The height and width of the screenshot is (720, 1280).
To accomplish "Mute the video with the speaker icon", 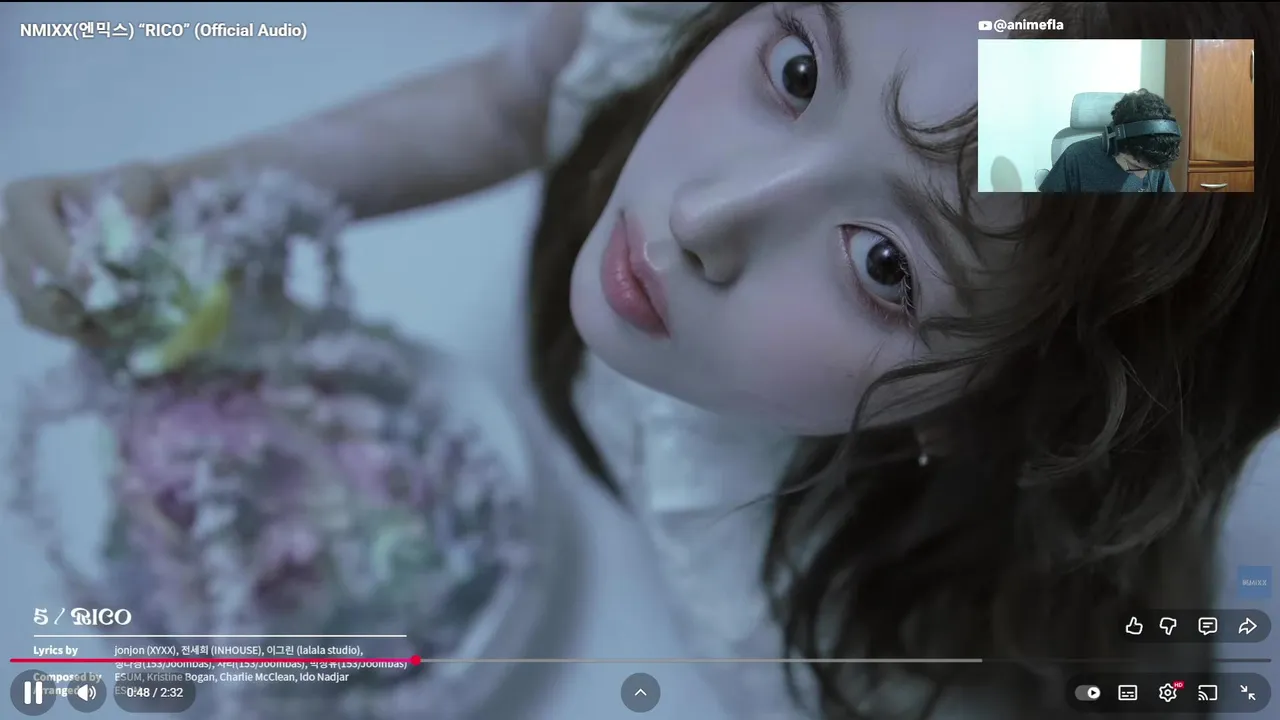I will [87, 692].
